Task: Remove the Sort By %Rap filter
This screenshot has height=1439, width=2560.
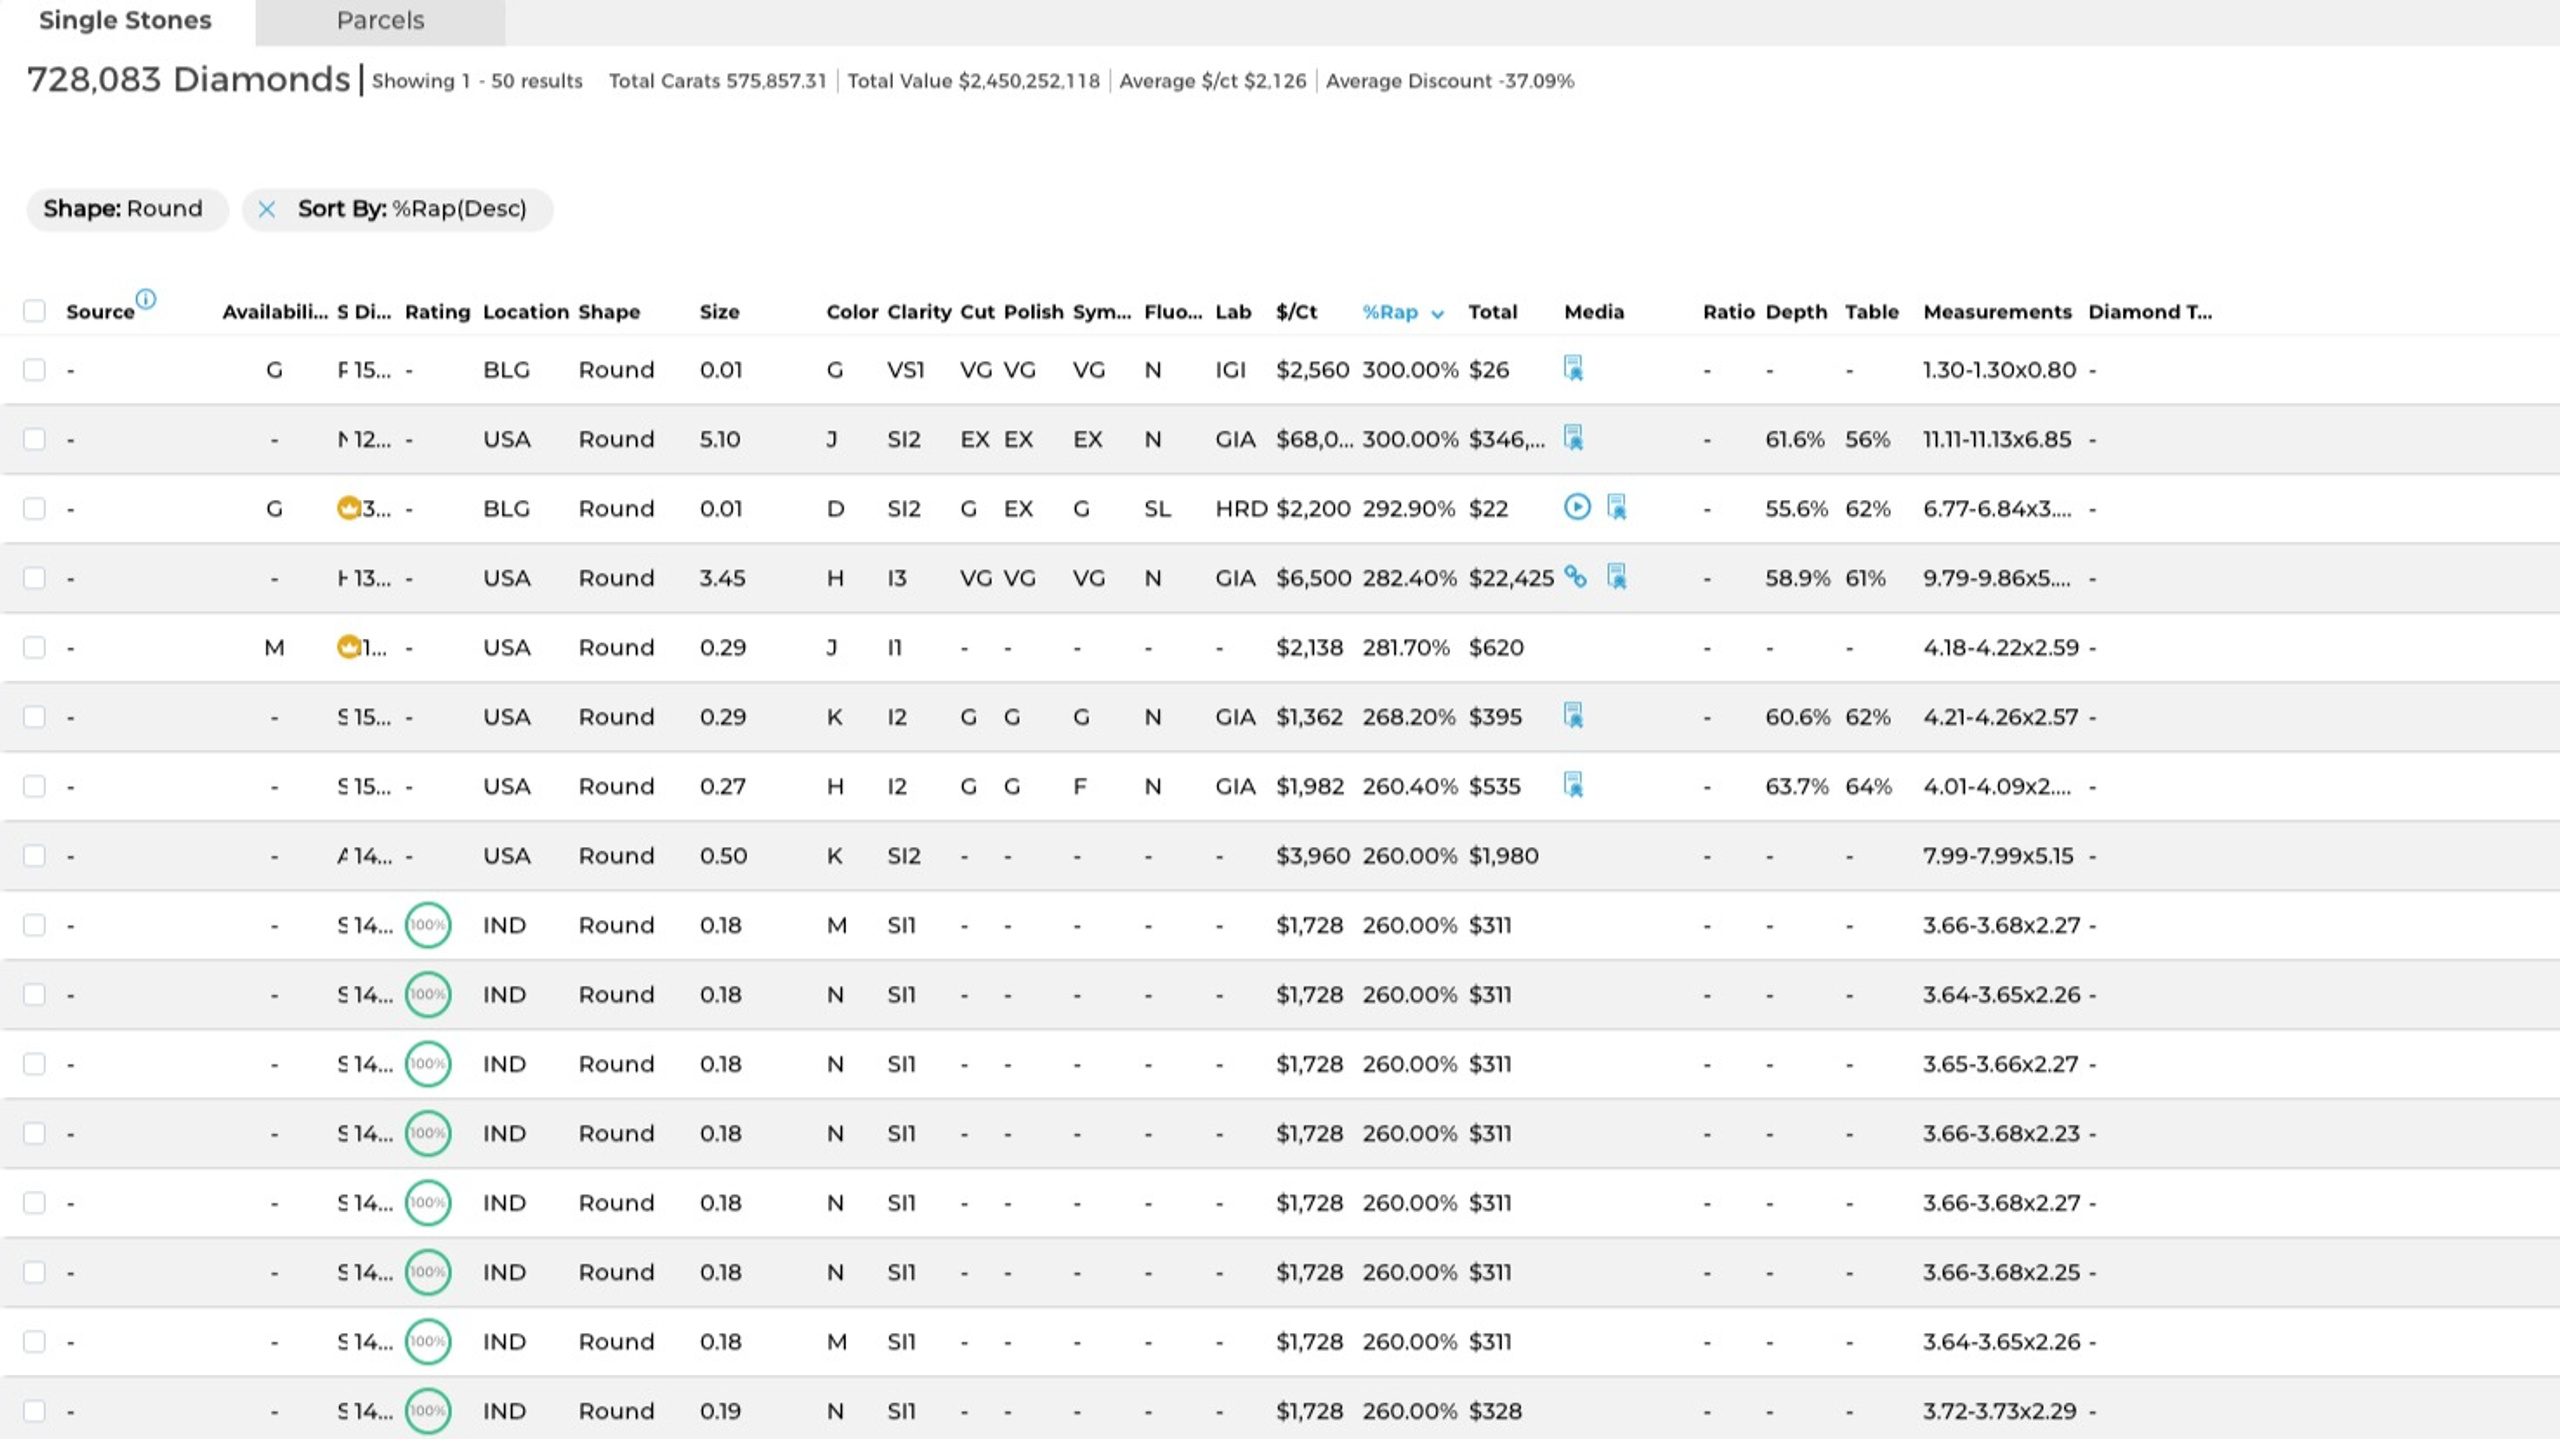Action: pyautogui.click(x=266, y=209)
